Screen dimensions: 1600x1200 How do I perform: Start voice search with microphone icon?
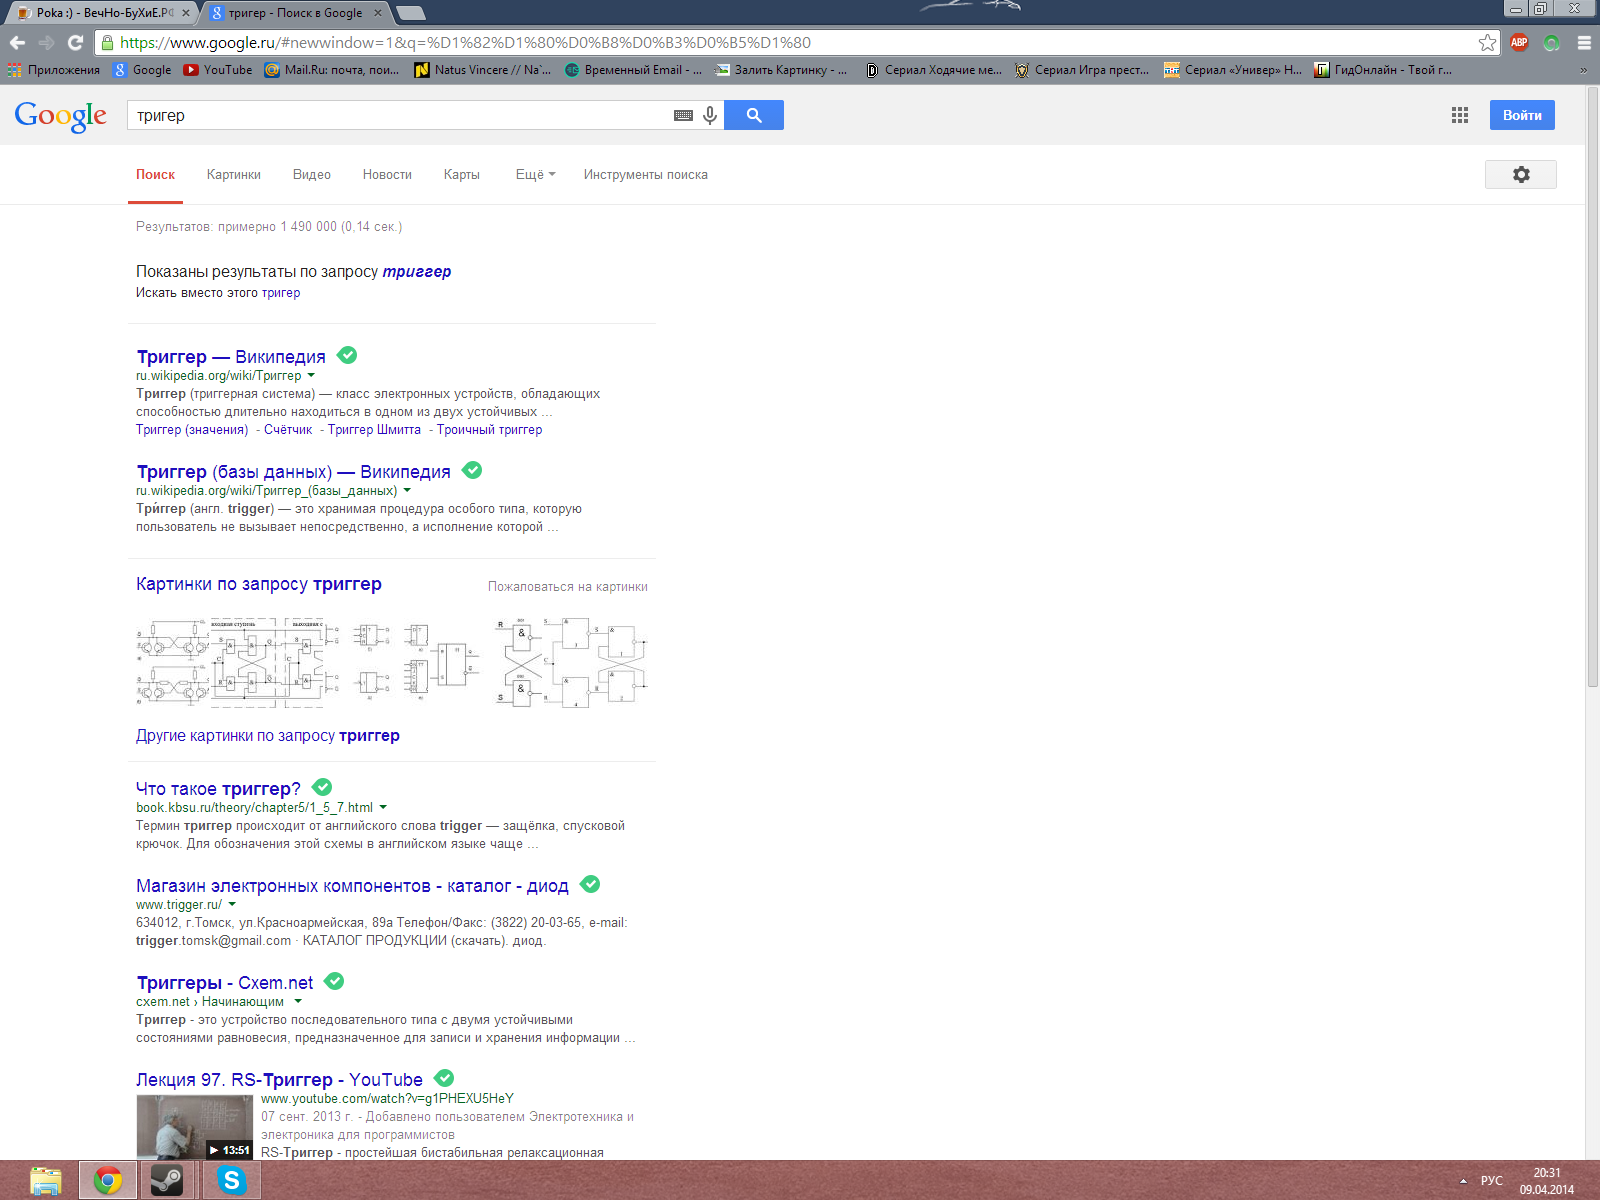(x=710, y=115)
